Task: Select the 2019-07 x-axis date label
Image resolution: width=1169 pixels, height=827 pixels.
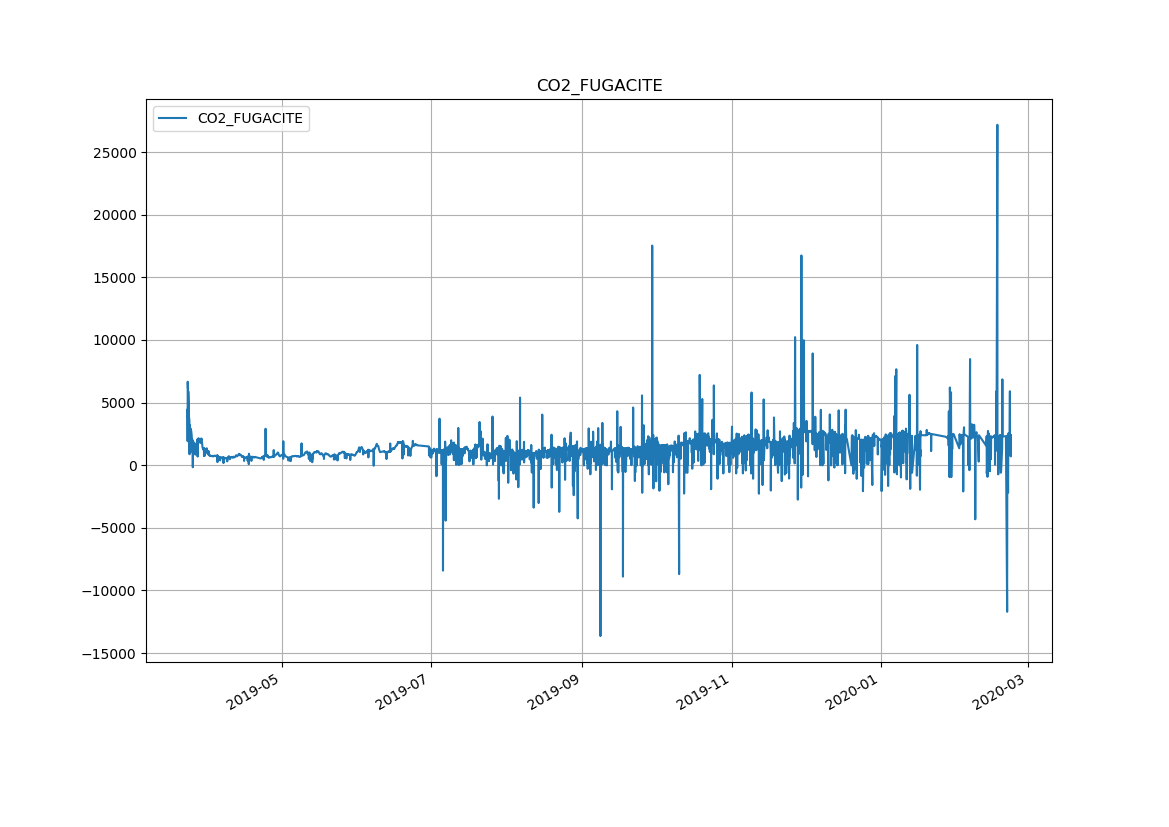Action: (405, 690)
